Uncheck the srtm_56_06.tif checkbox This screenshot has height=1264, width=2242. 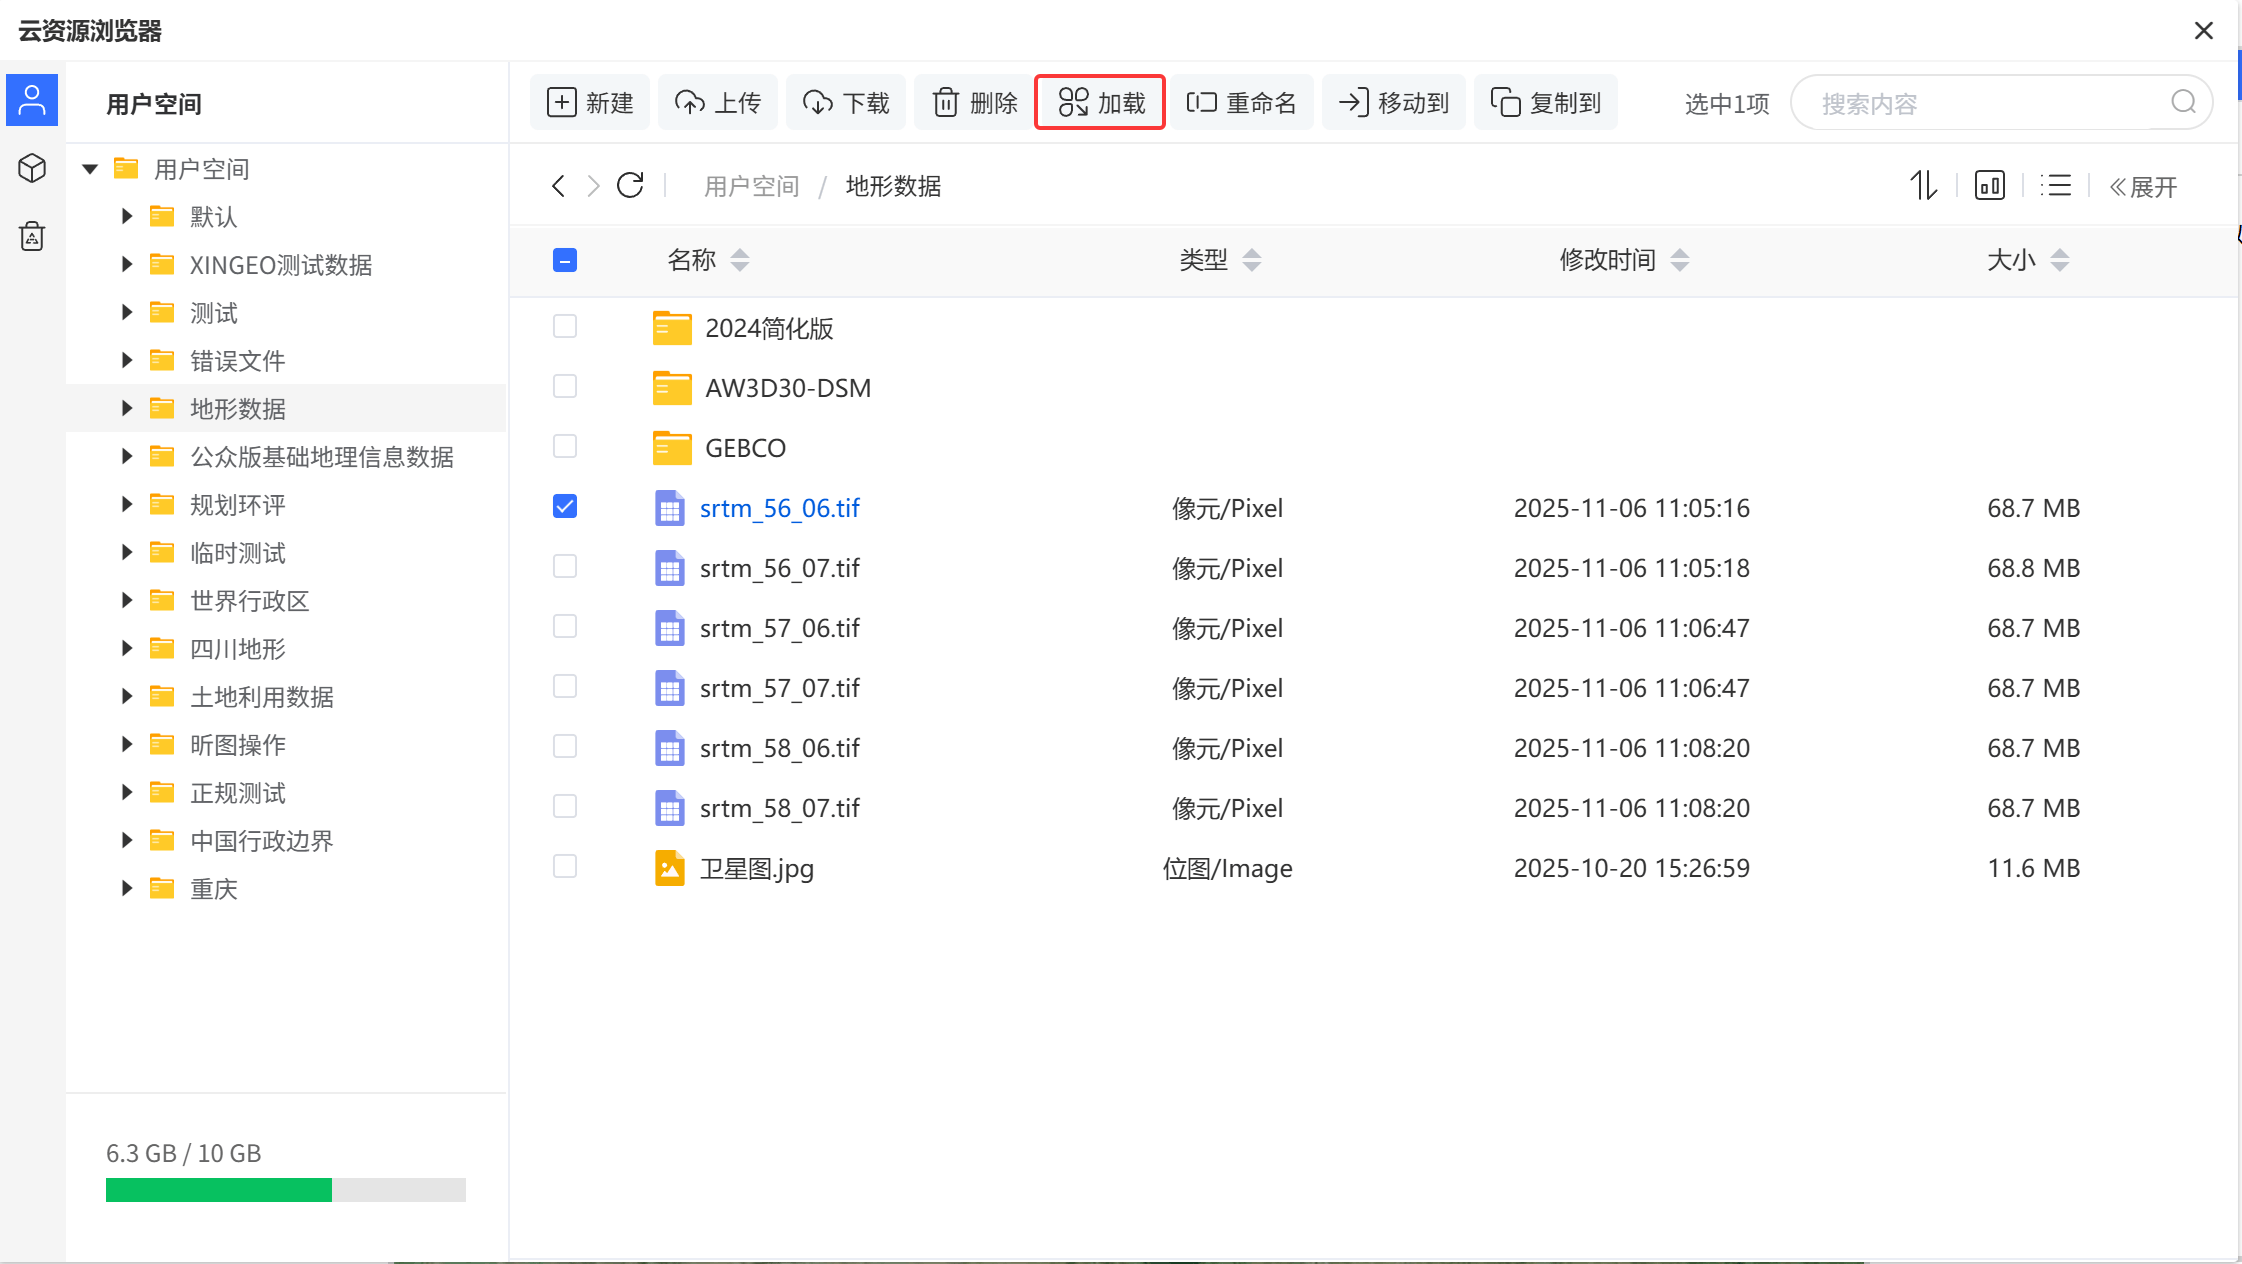click(x=564, y=506)
